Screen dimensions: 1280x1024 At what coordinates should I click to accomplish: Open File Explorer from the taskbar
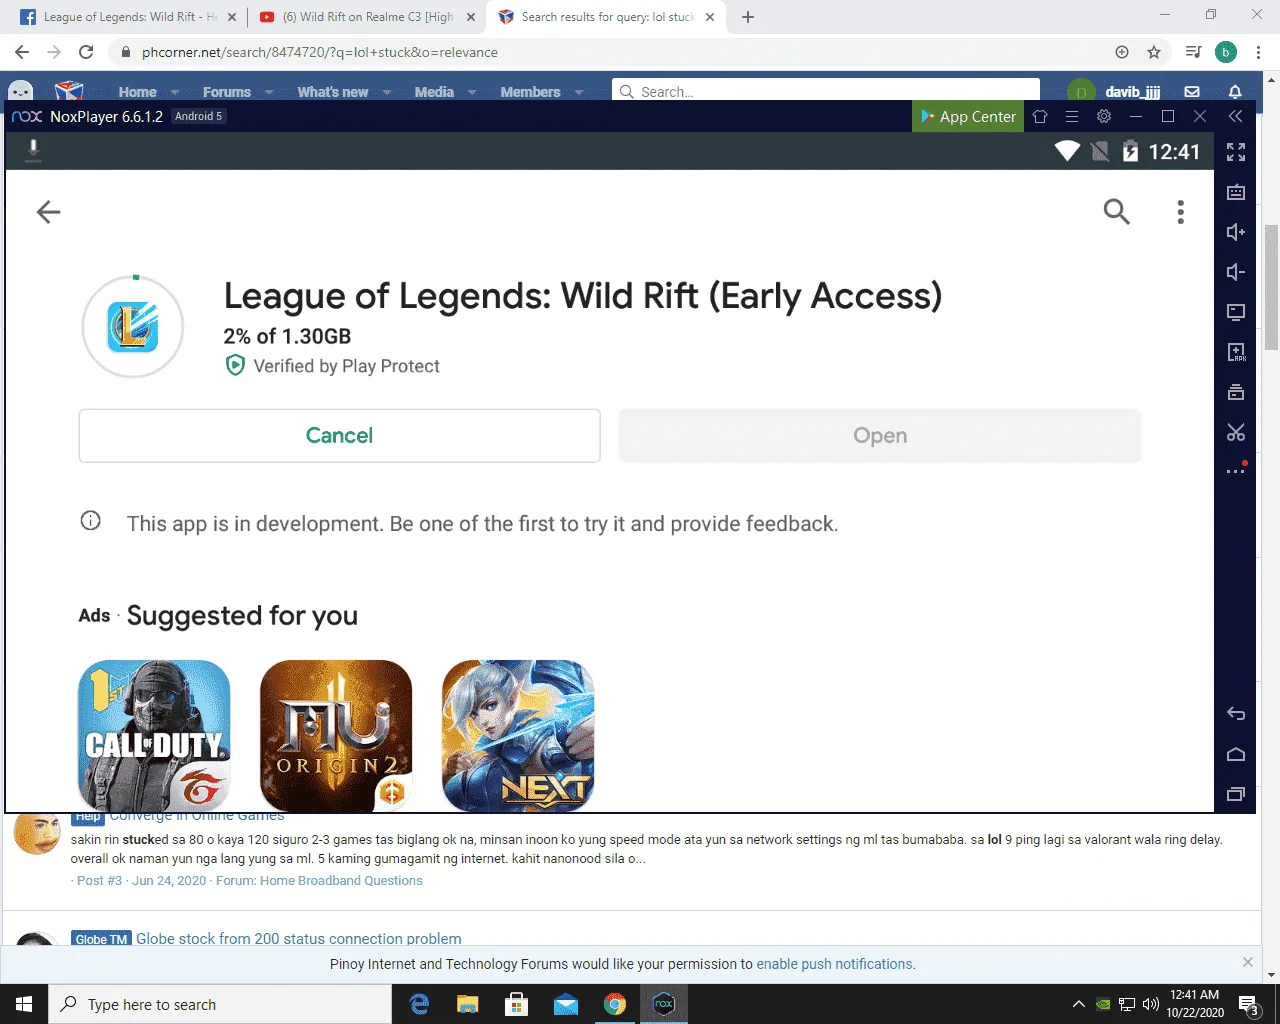coord(468,1004)
